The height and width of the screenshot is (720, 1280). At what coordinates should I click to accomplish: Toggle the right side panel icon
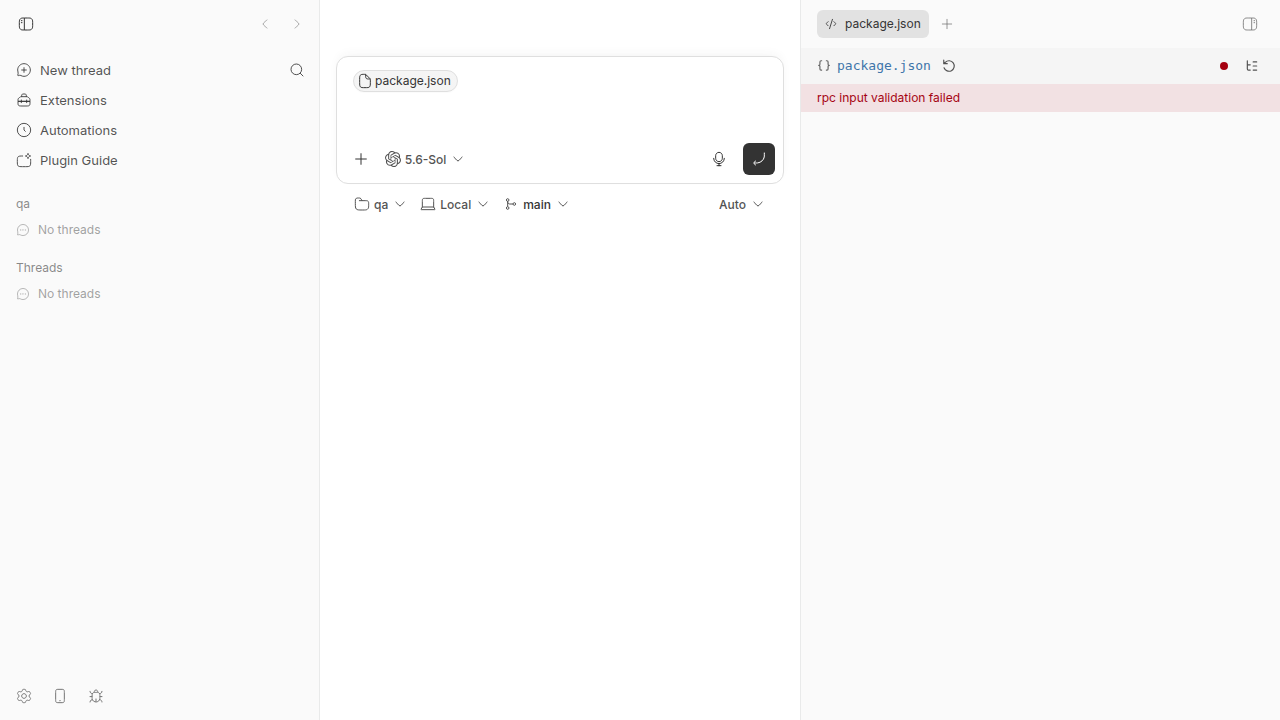[1250, 24]
